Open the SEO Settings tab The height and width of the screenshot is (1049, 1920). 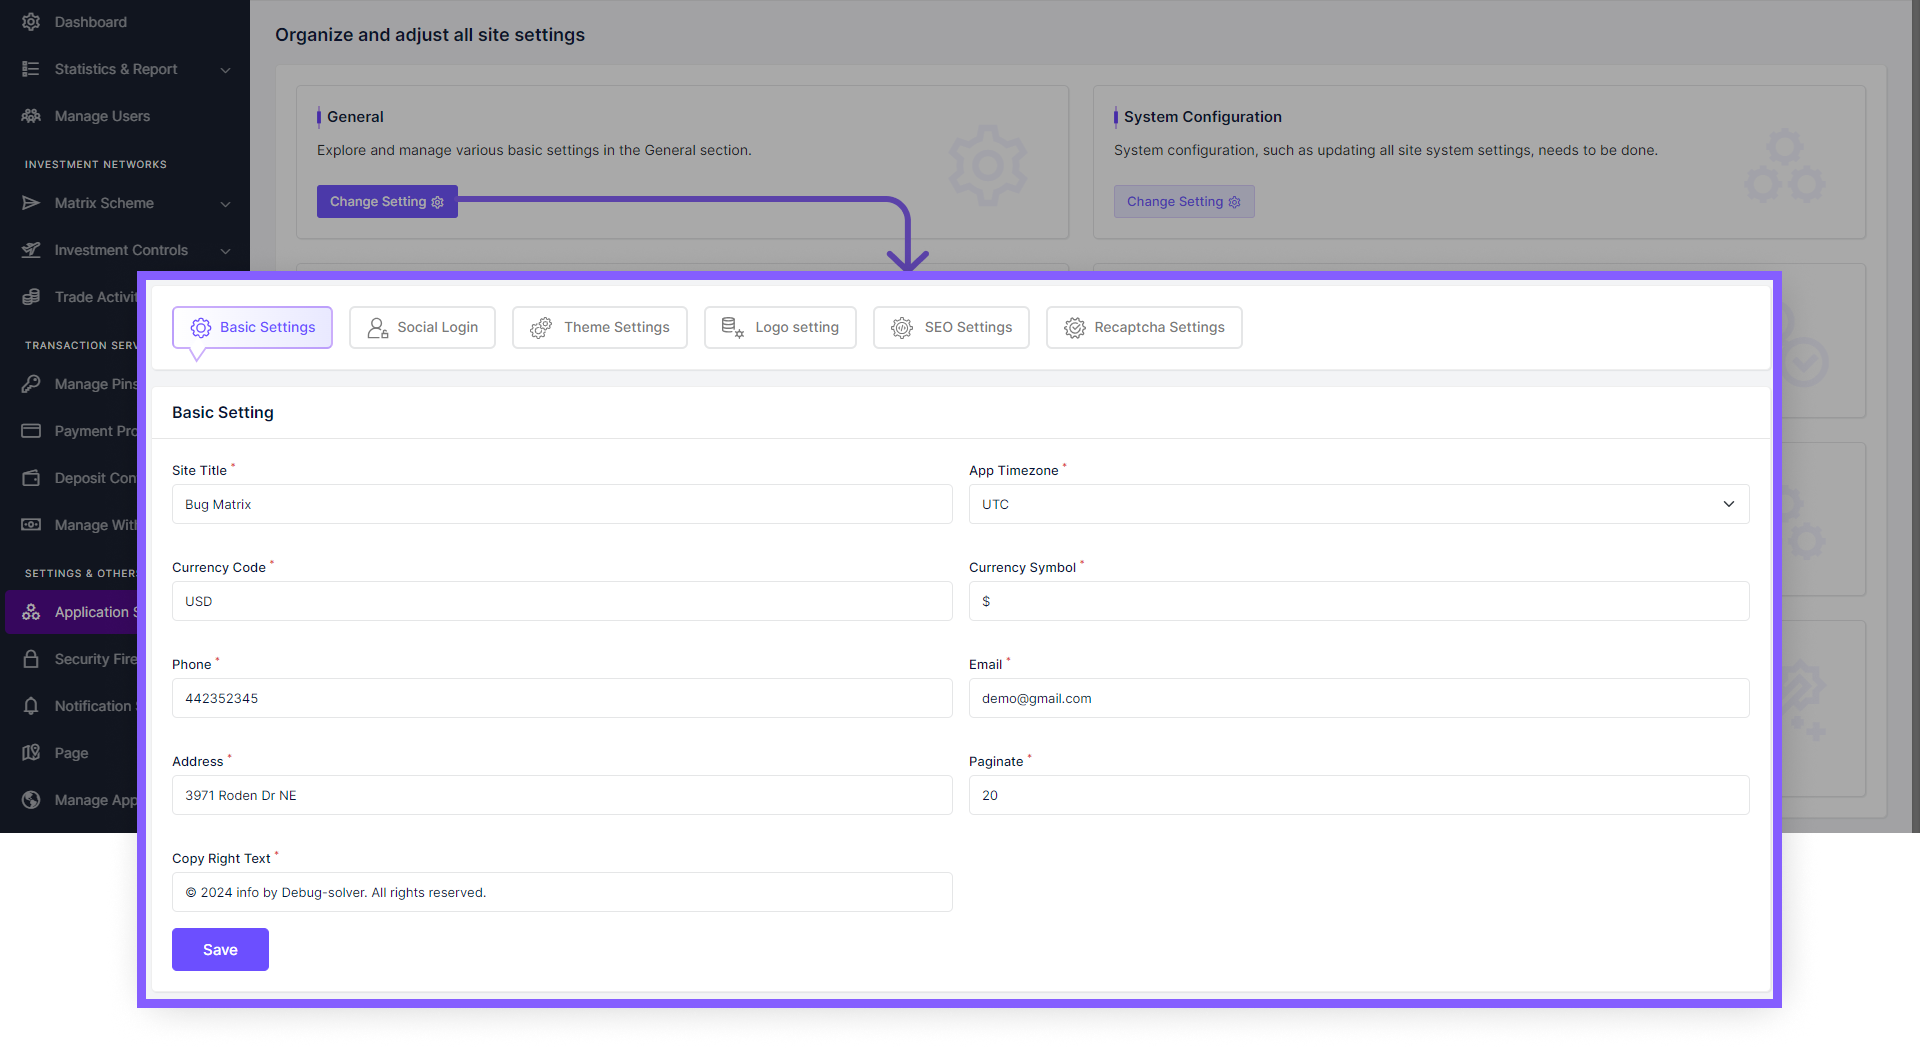click(x=951, y=327)
